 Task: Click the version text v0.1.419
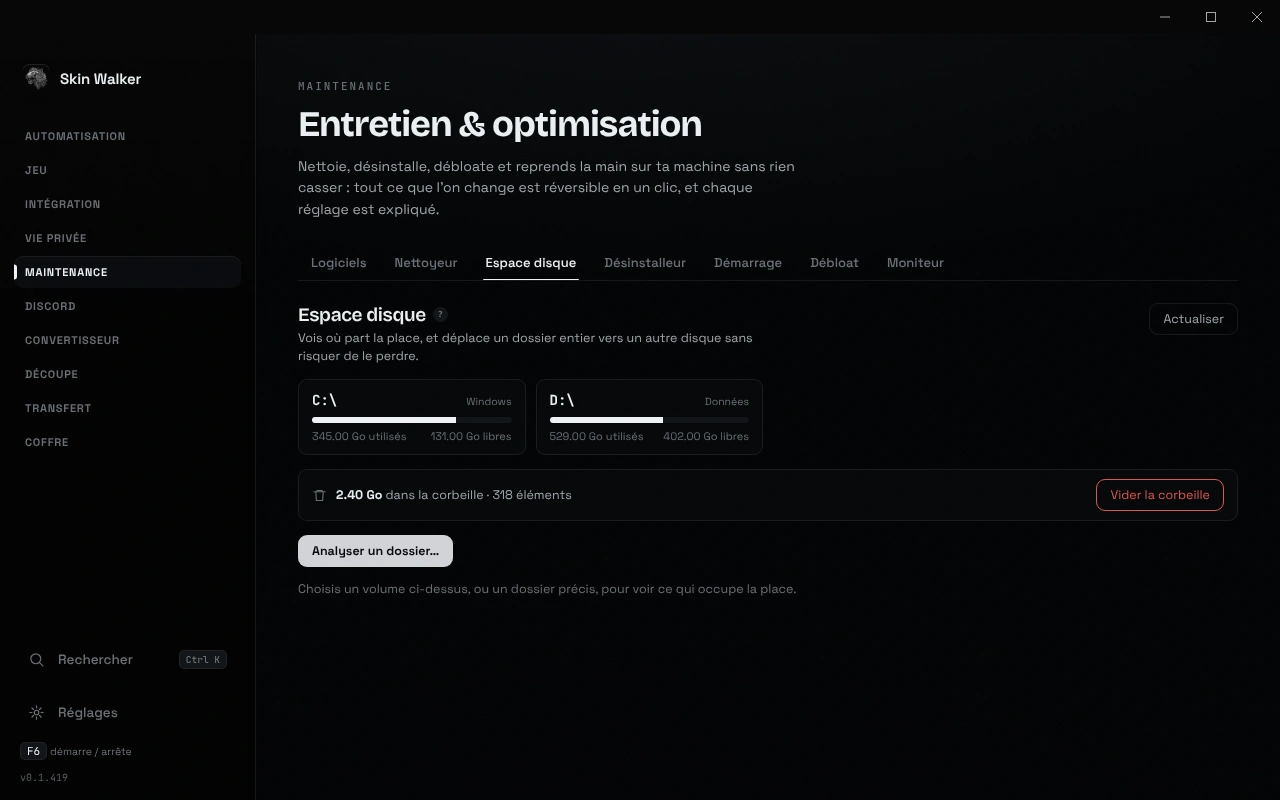pos(44,777)
